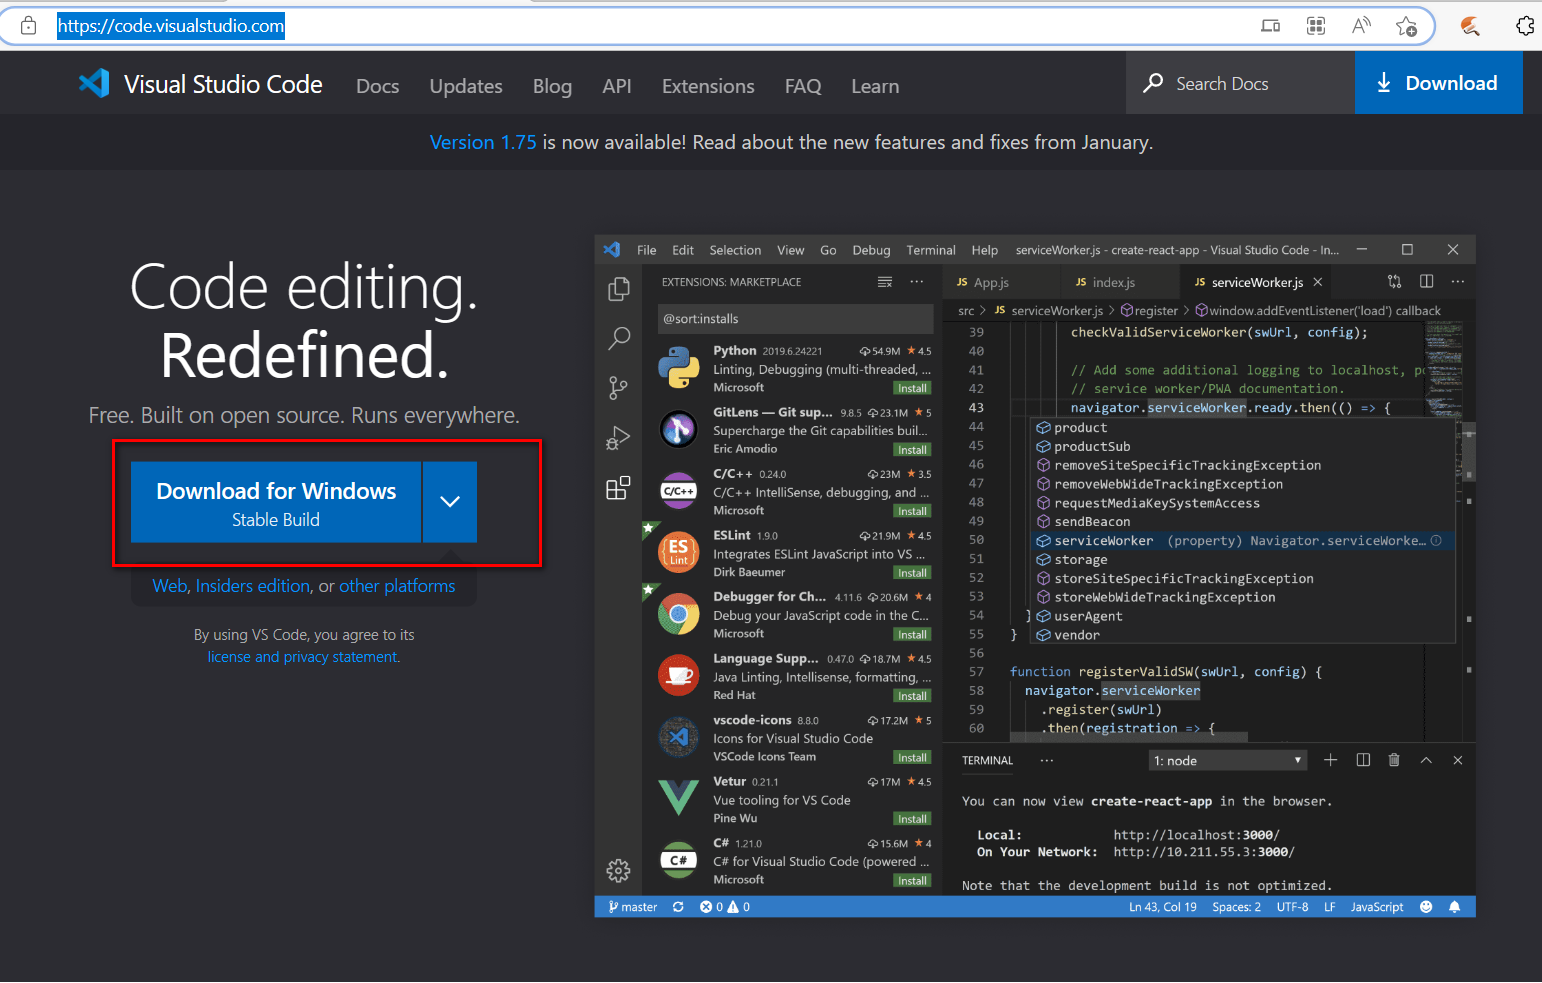Open Source Control icon in activity bar
Image resolution: width=1542 pixels, height=983 pixels.
[x=619, y=388]
